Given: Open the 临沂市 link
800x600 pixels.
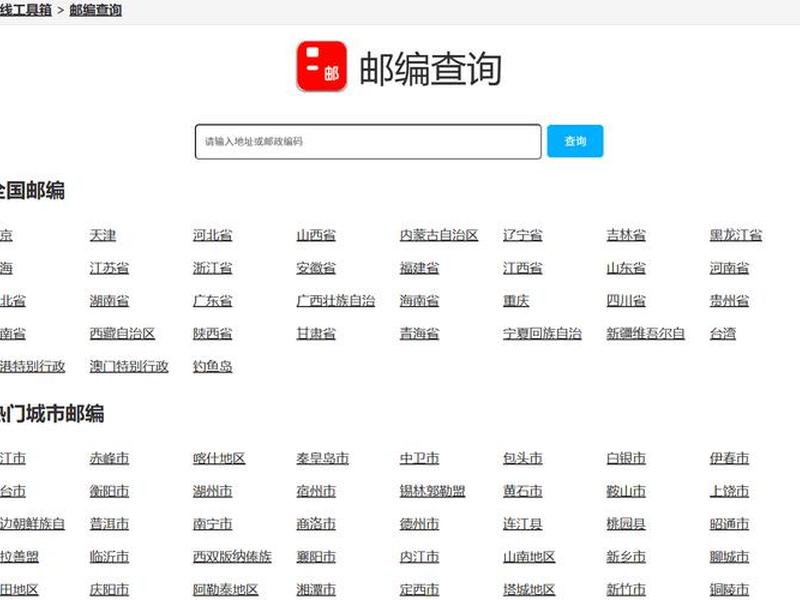Looking at the screenshot, I should pos(109,556).
